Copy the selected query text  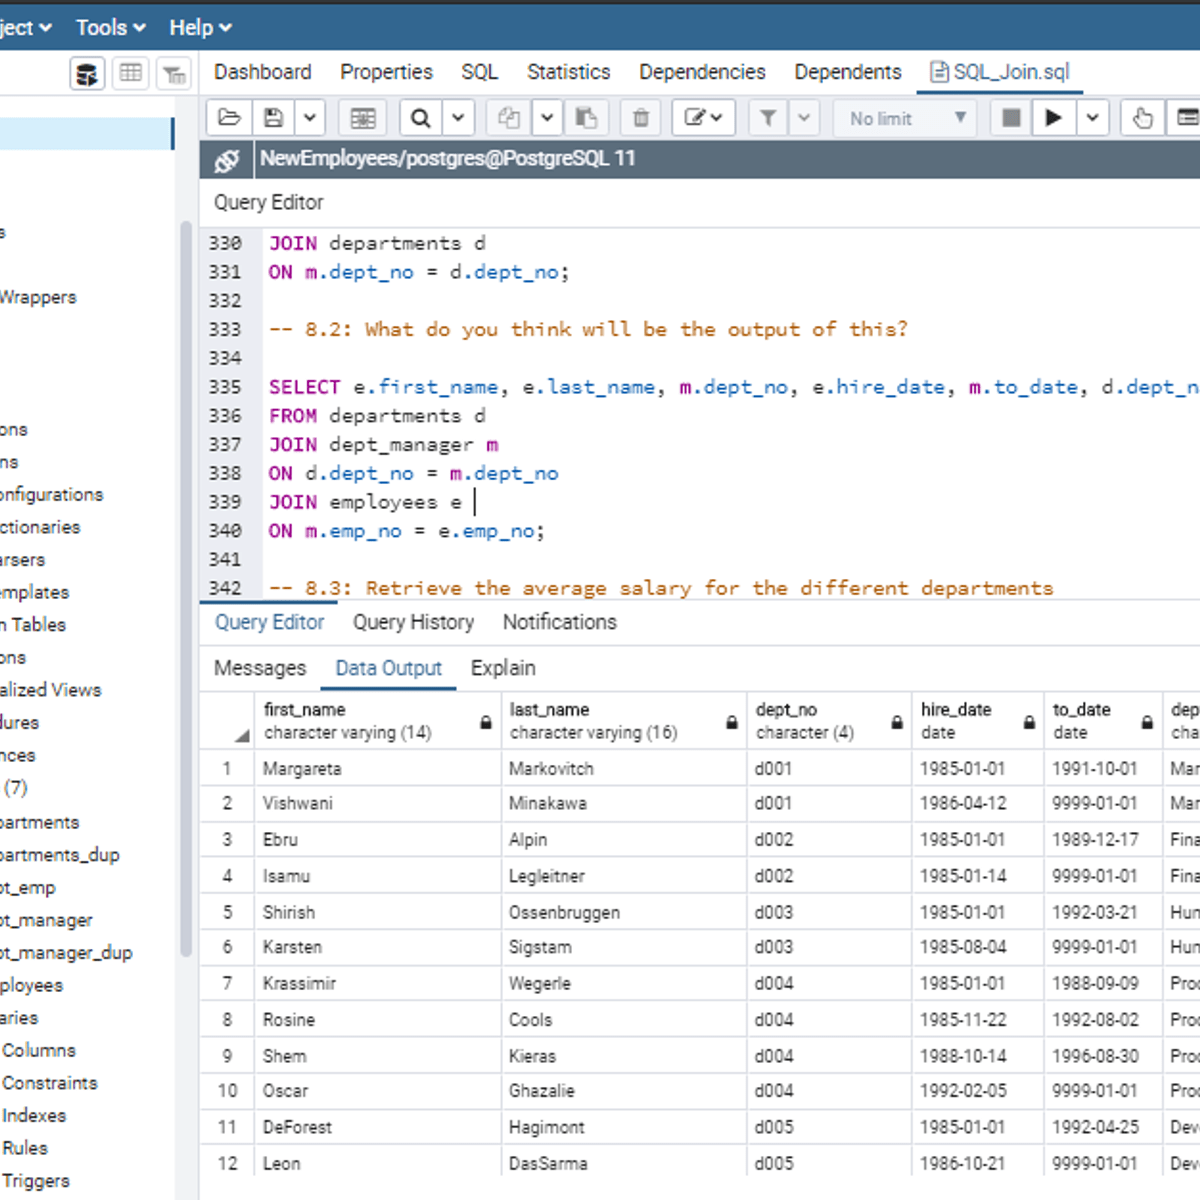click(x=508, y=117)
